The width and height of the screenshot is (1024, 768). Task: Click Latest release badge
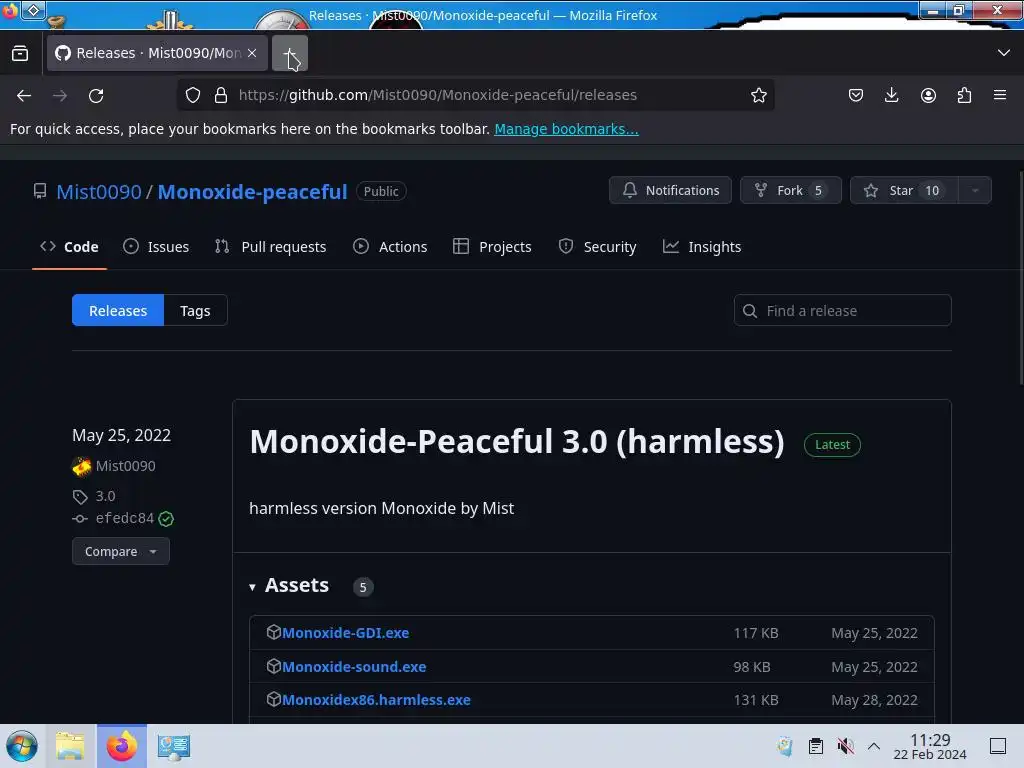(x=832, y=445)
